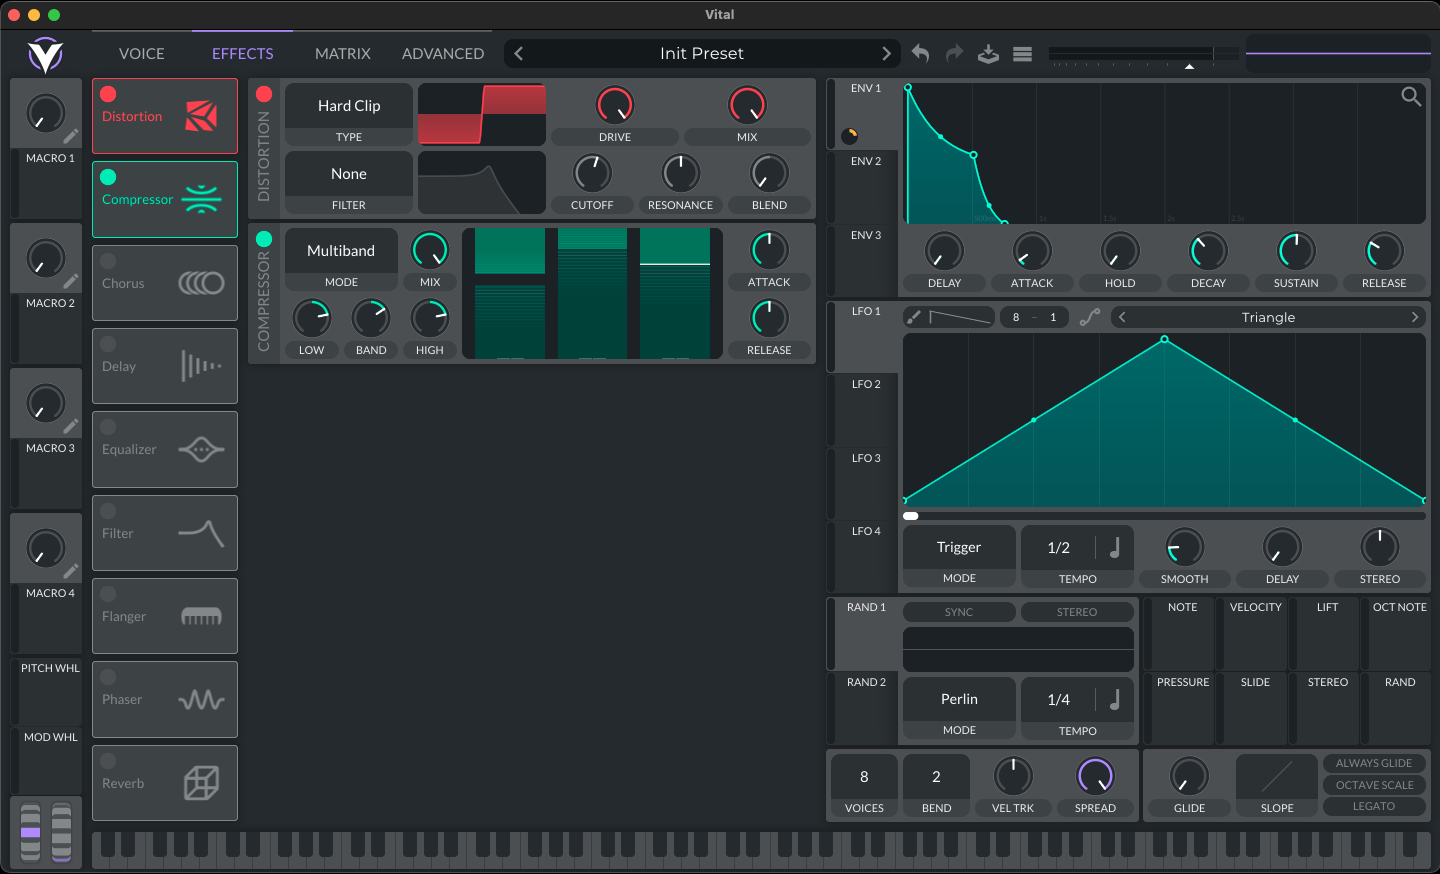Click the LFO paint pattern shape selector

960,317
